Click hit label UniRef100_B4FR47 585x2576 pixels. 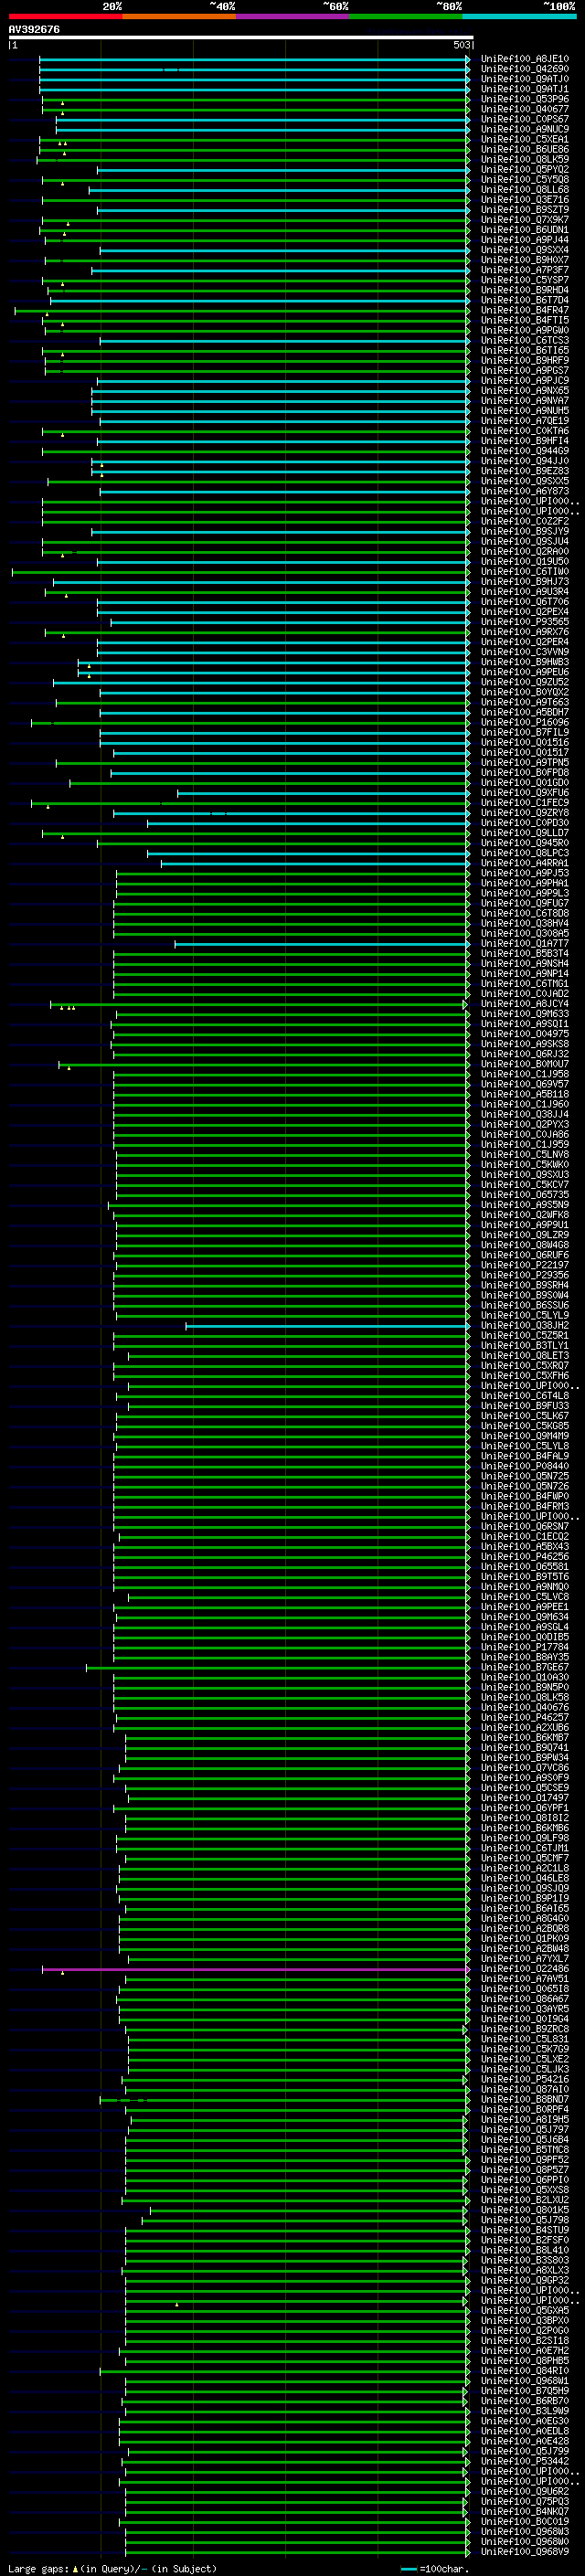coord(525,311)
